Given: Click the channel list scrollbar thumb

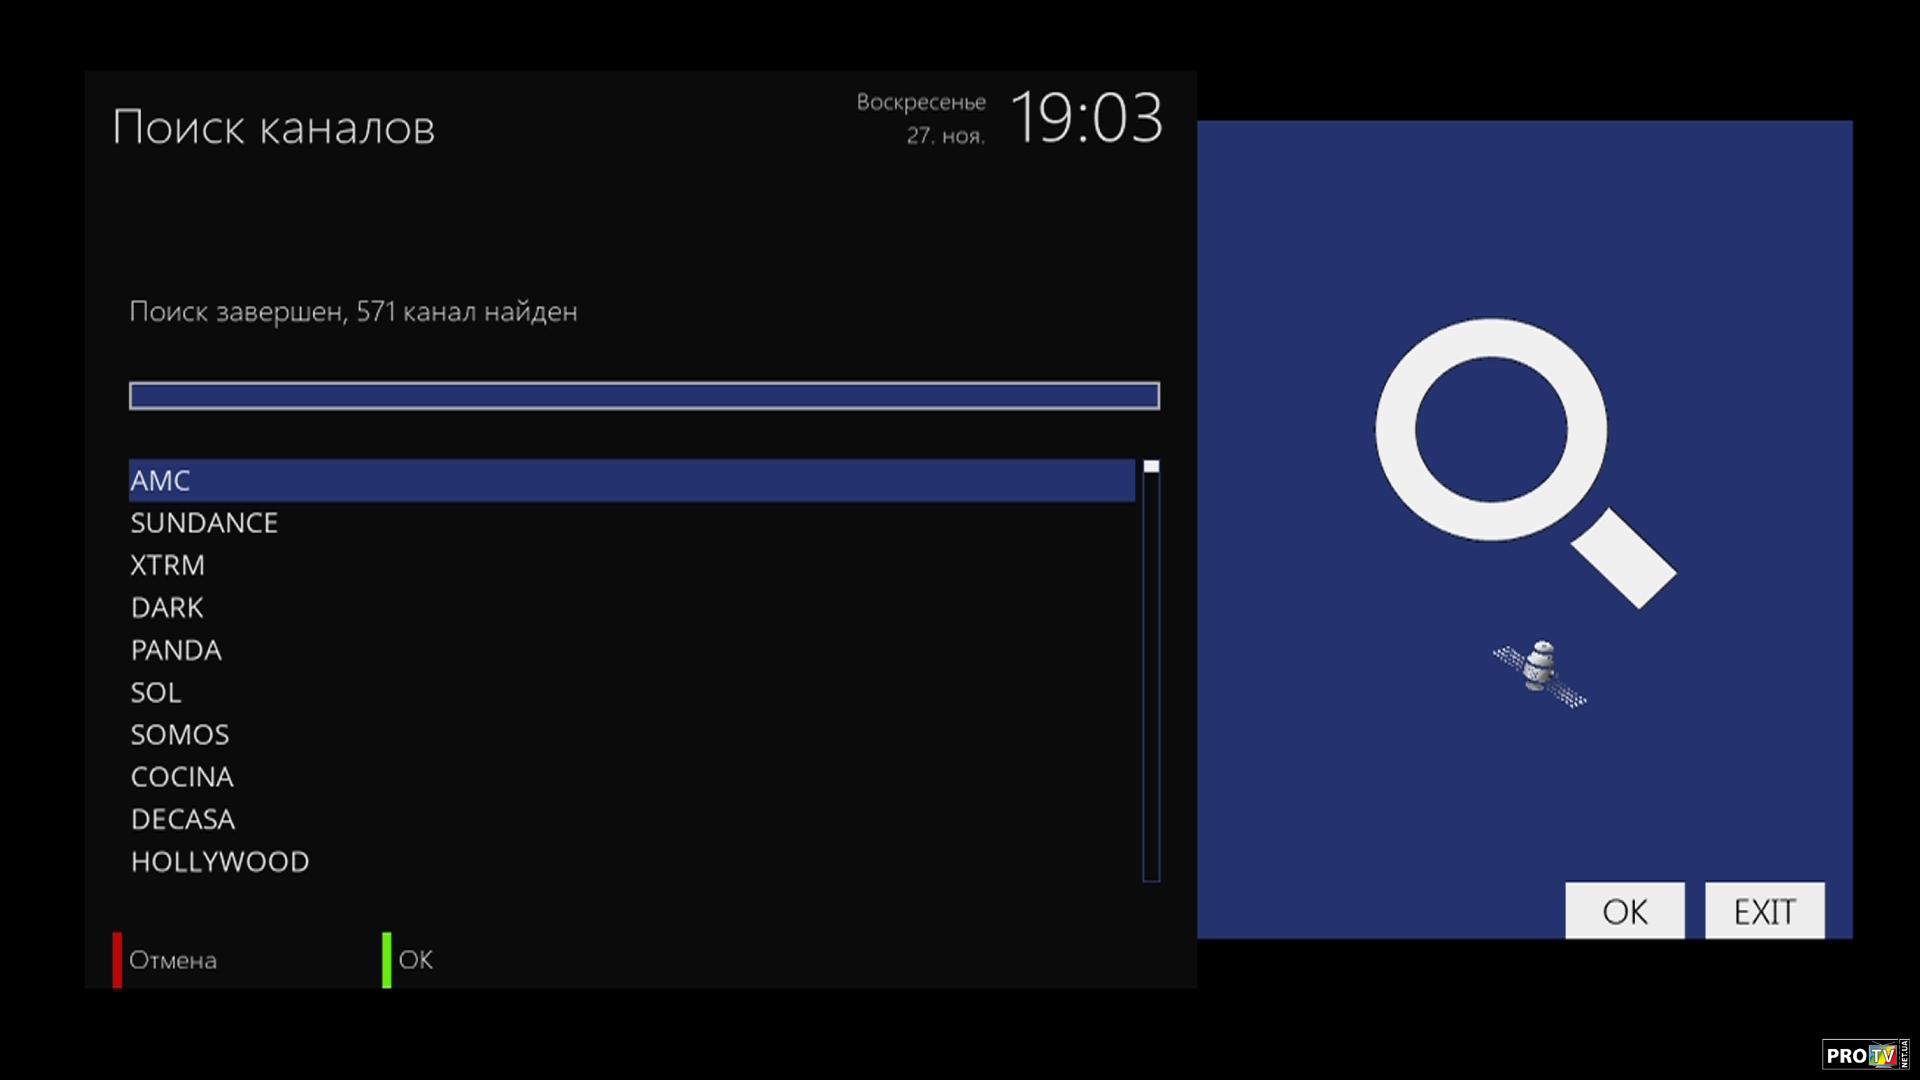Looking at the screenshot, I should point(1151,466).
